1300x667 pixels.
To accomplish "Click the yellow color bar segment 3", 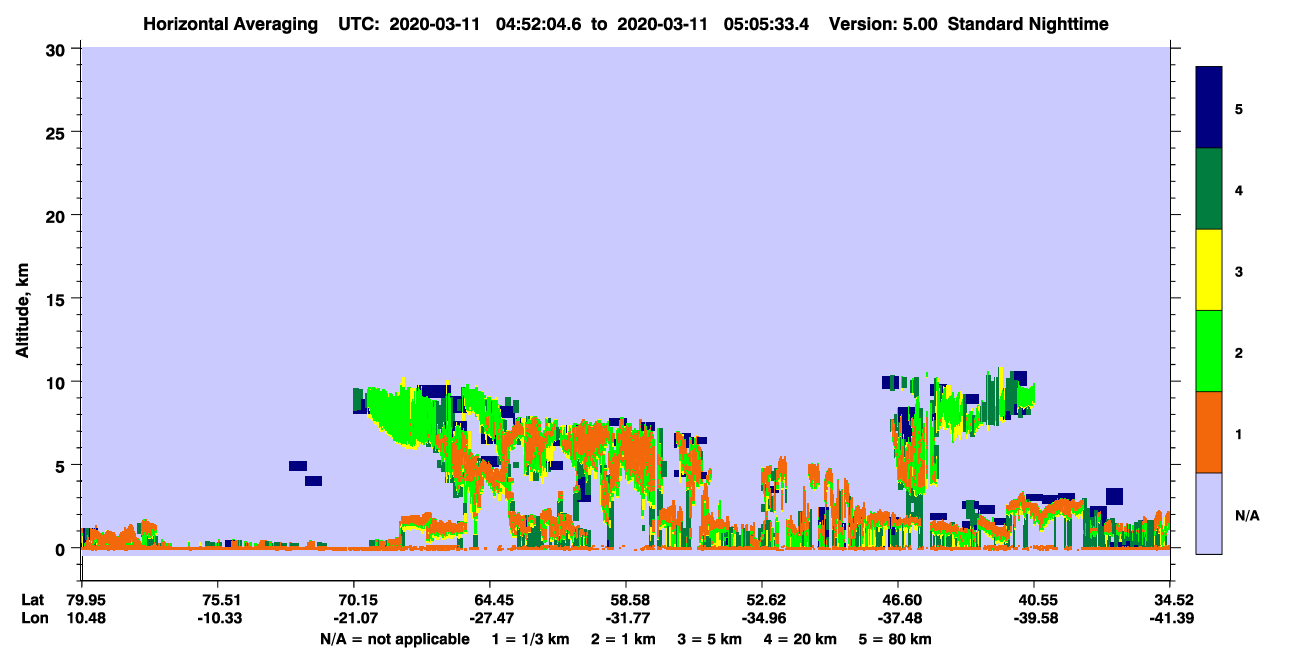I will 1209,270.
